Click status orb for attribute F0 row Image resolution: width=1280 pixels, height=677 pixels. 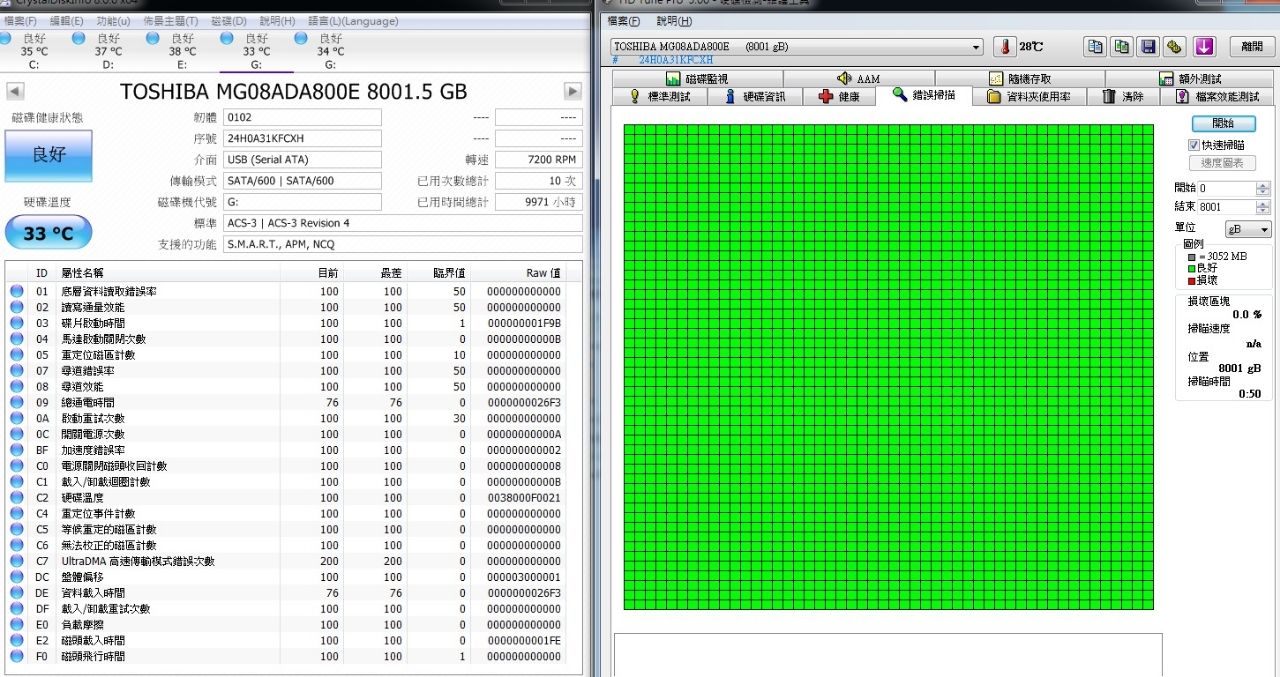click(17, 657)
